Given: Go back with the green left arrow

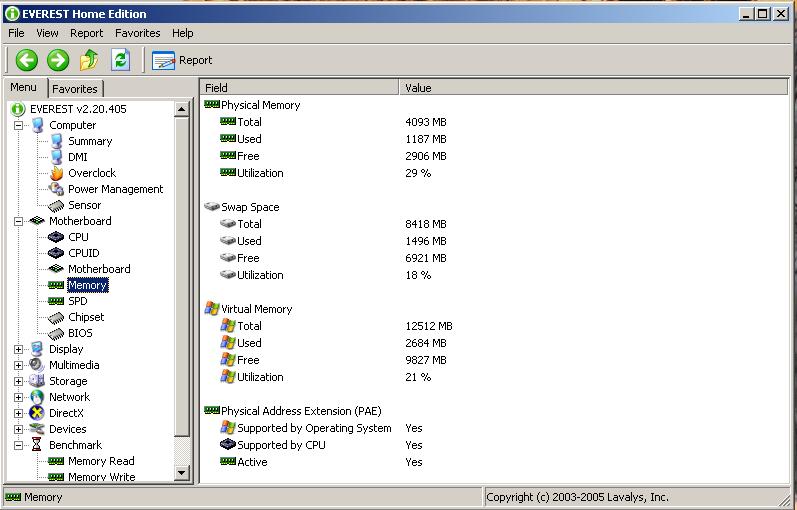Looking at the screenshot, I should [26, 60].
